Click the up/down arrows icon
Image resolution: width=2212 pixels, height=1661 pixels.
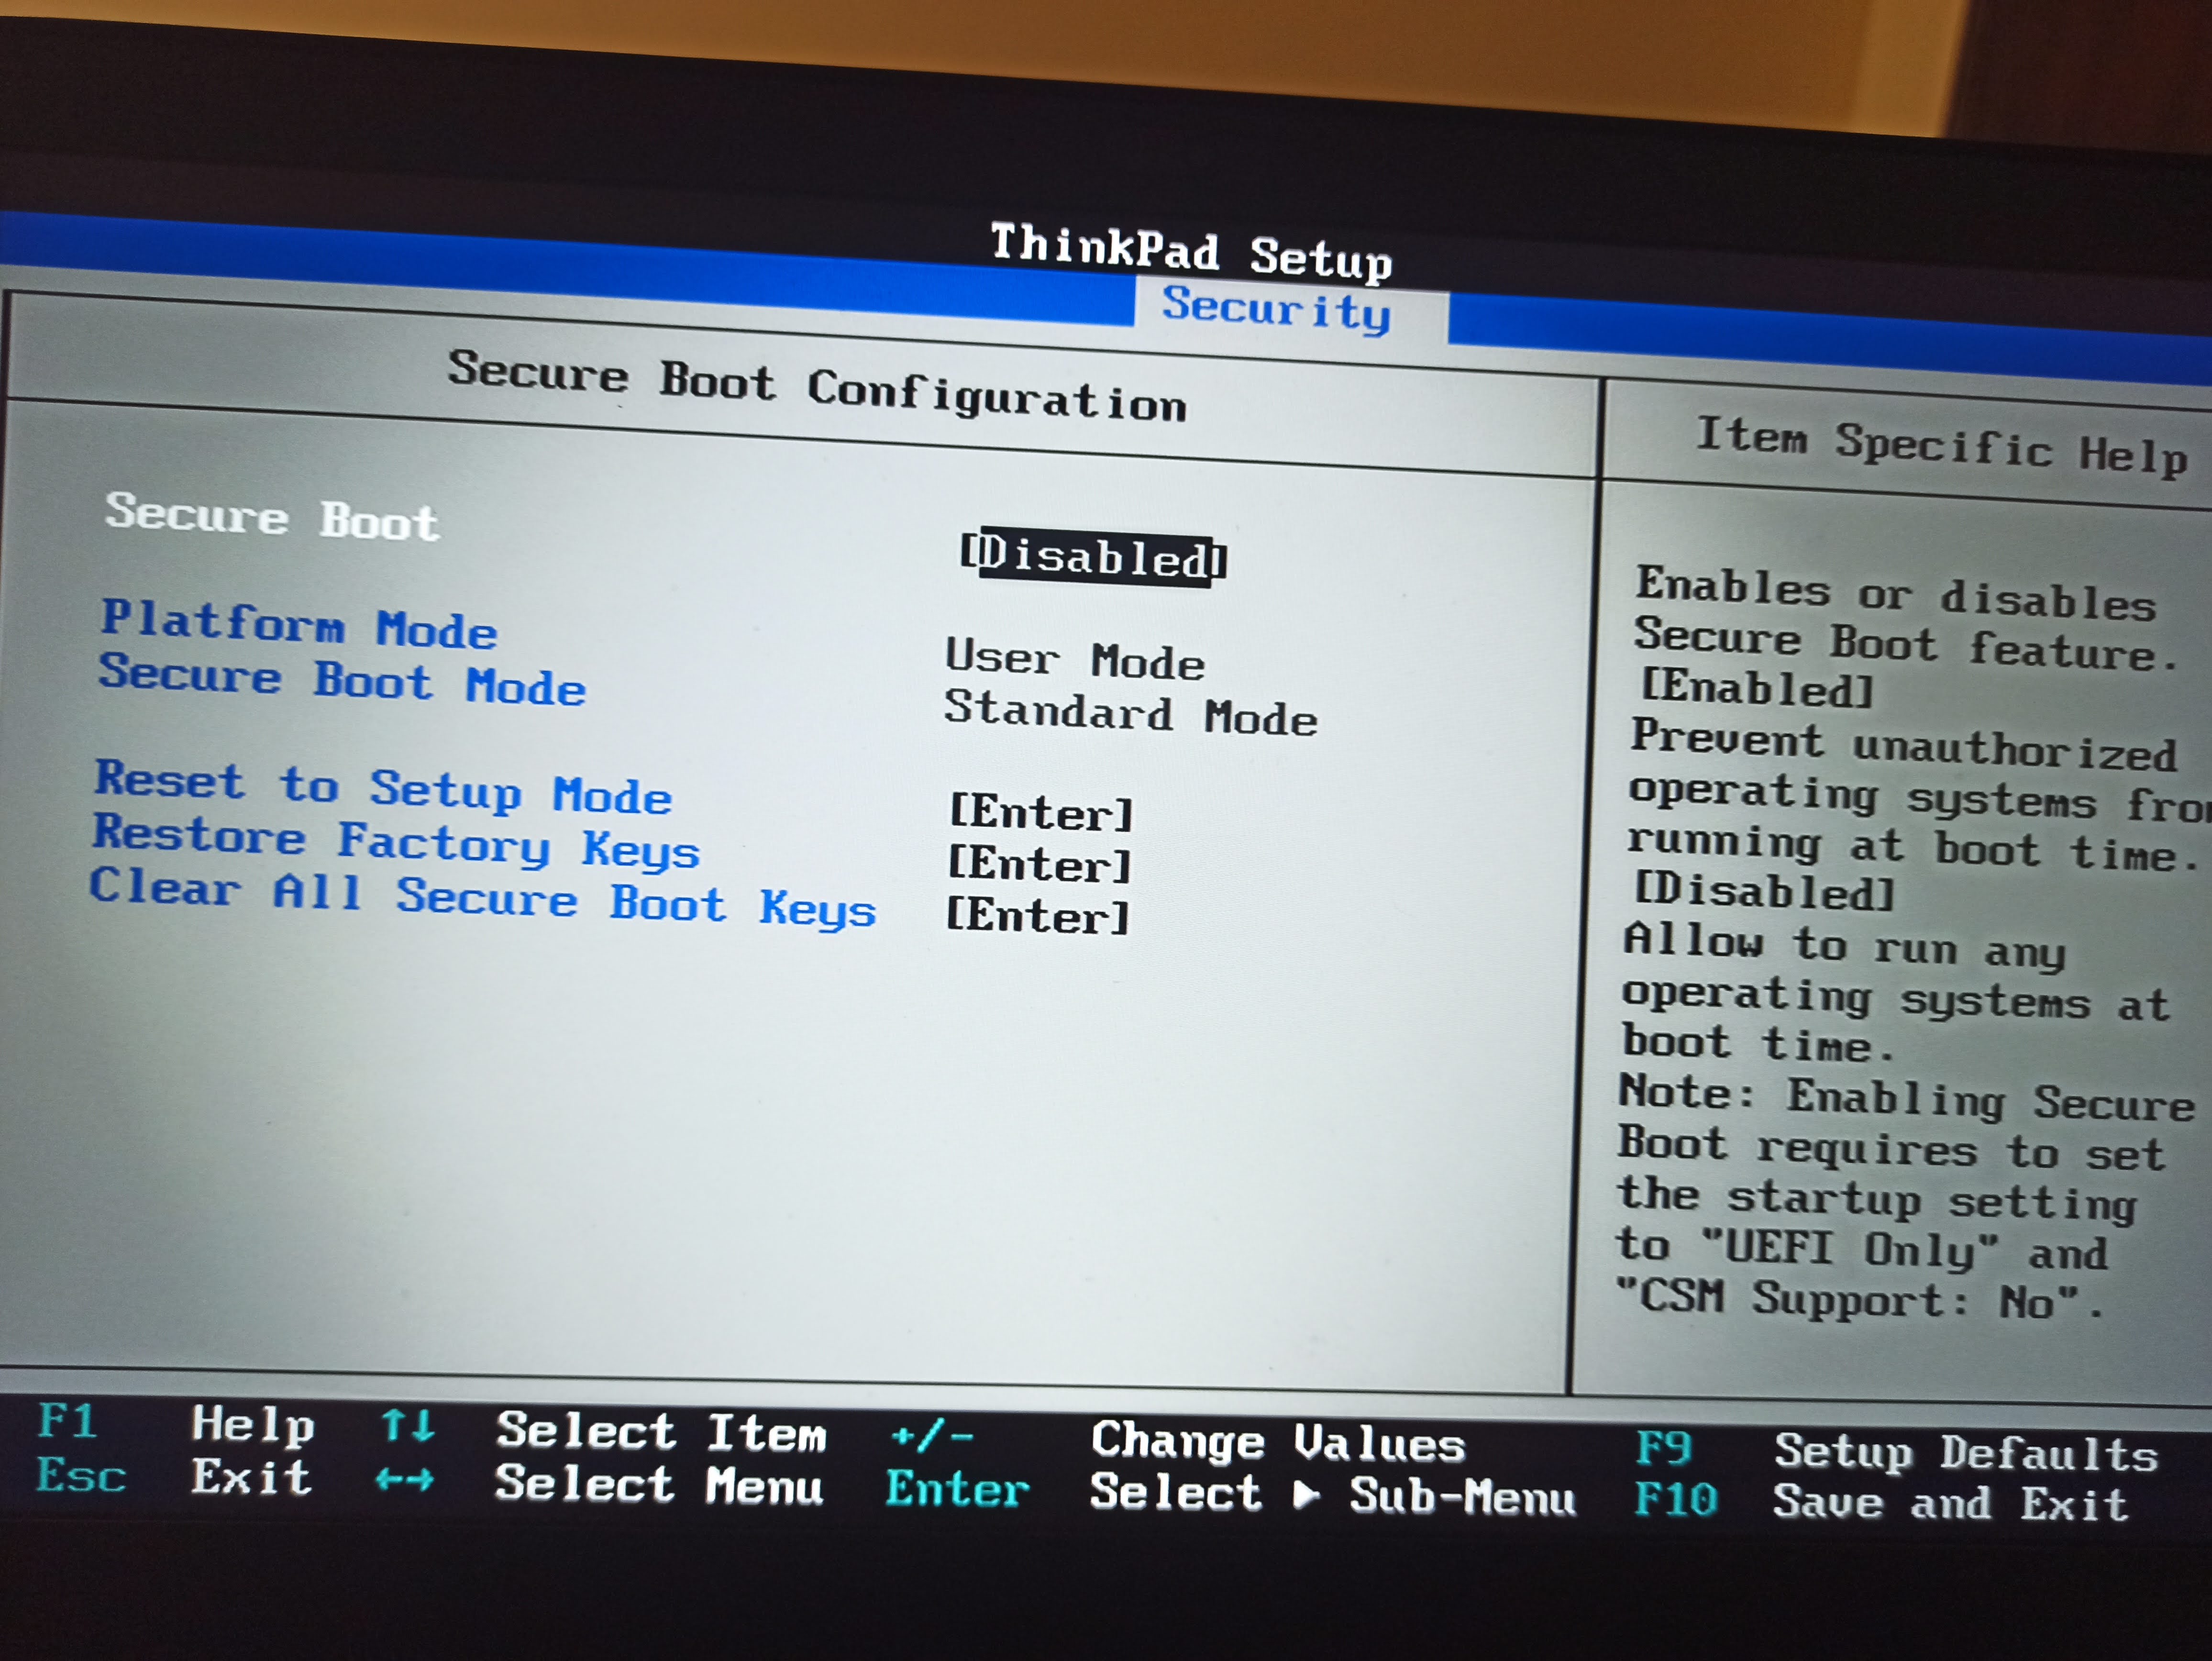point(408,1425)
